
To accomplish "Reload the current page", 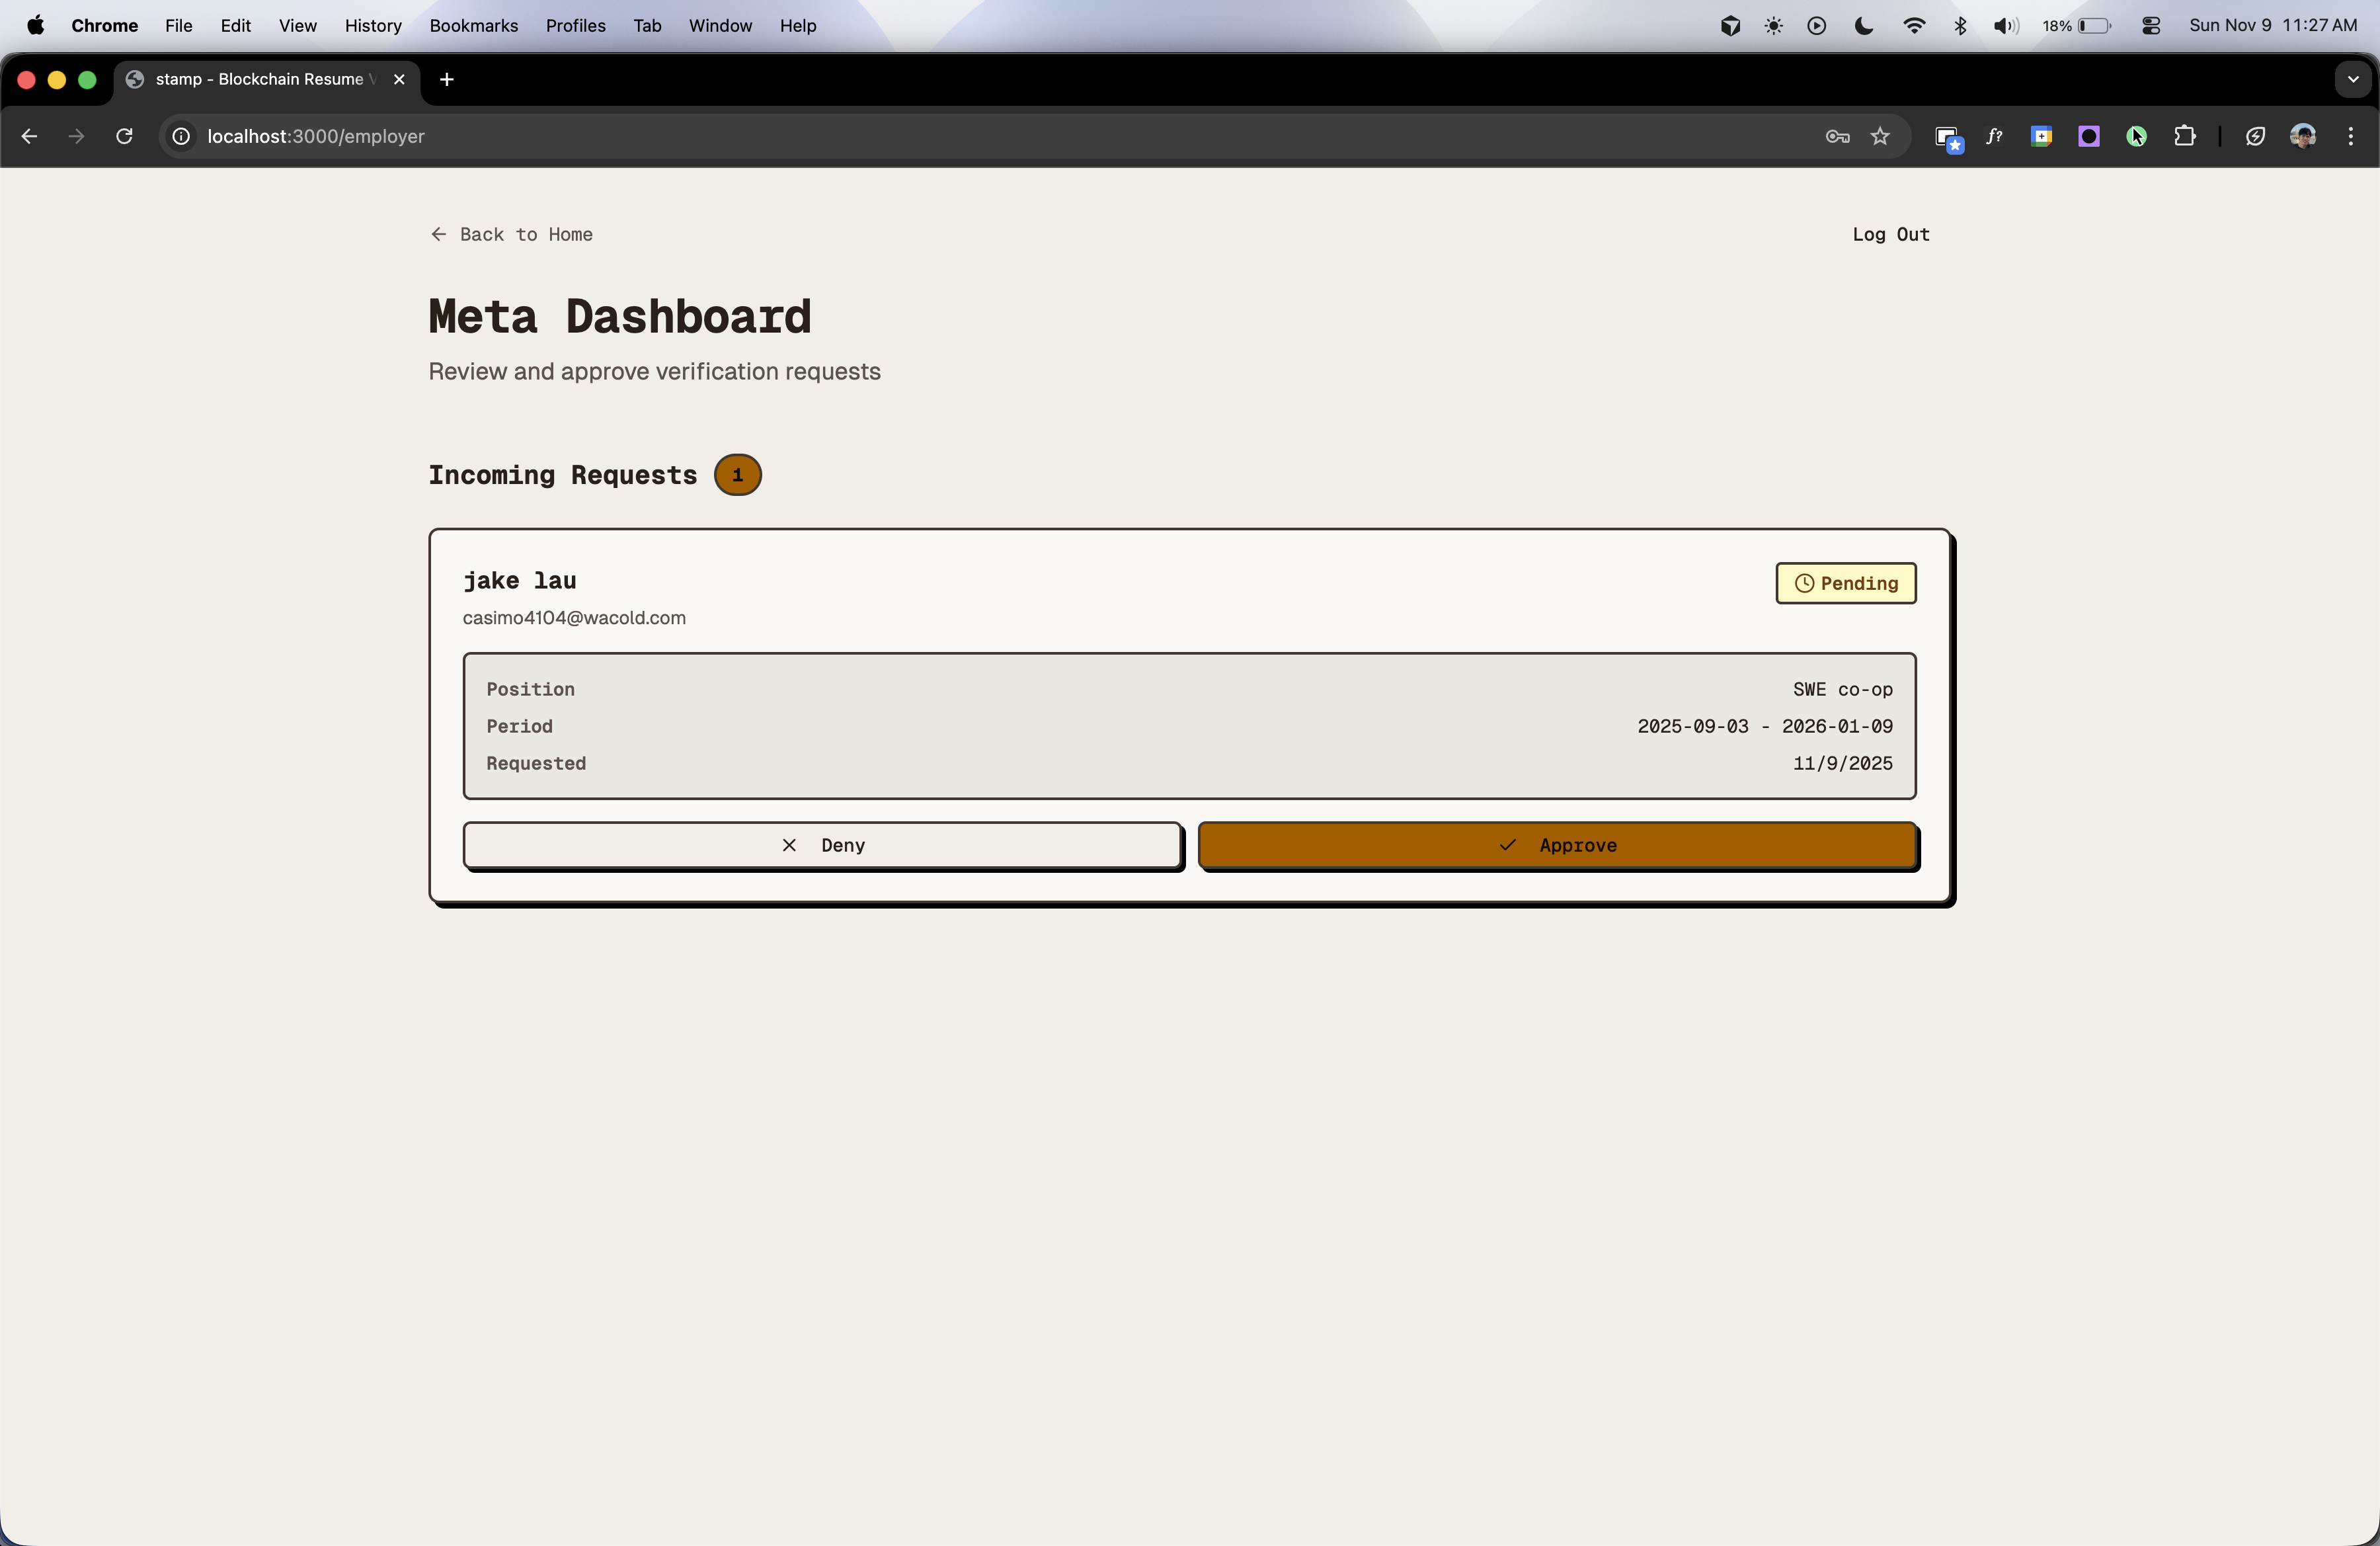I will coord(124,136).
